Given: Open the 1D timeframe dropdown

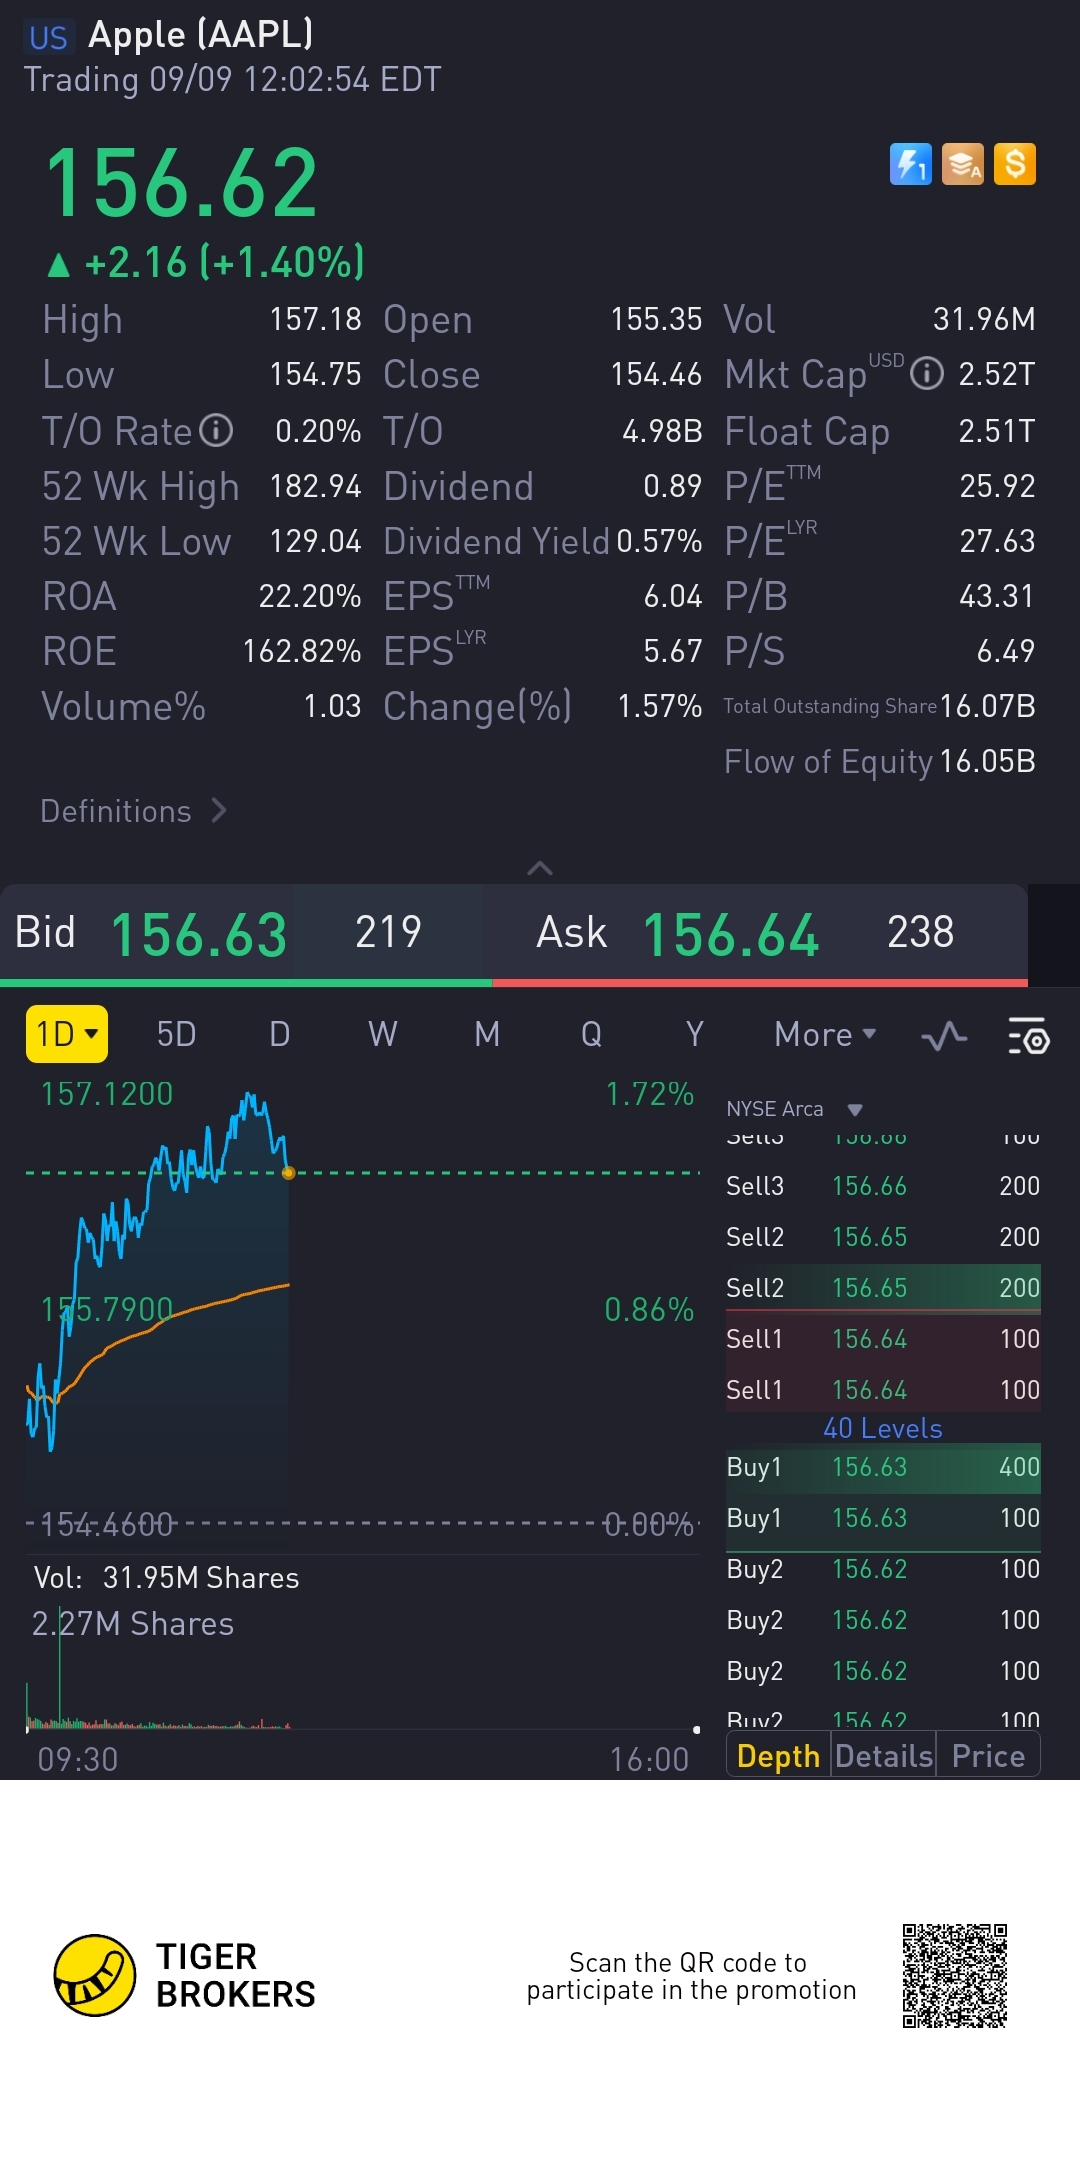Looking at the screenshot, I should 66,1034.
